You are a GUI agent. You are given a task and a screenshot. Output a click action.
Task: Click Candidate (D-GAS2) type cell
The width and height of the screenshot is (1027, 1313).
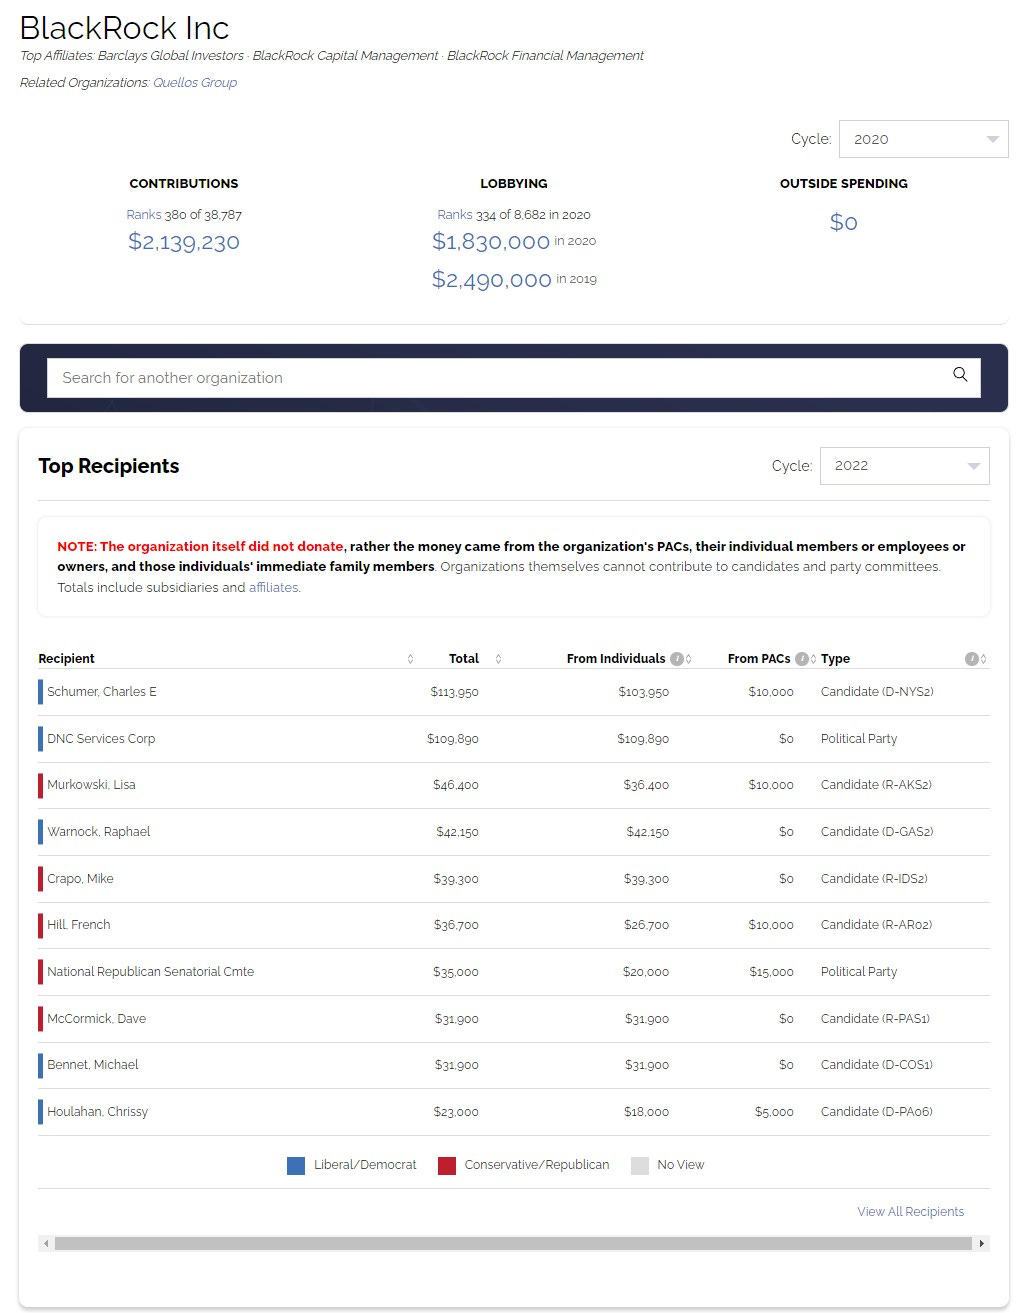(x=877, y=832)
